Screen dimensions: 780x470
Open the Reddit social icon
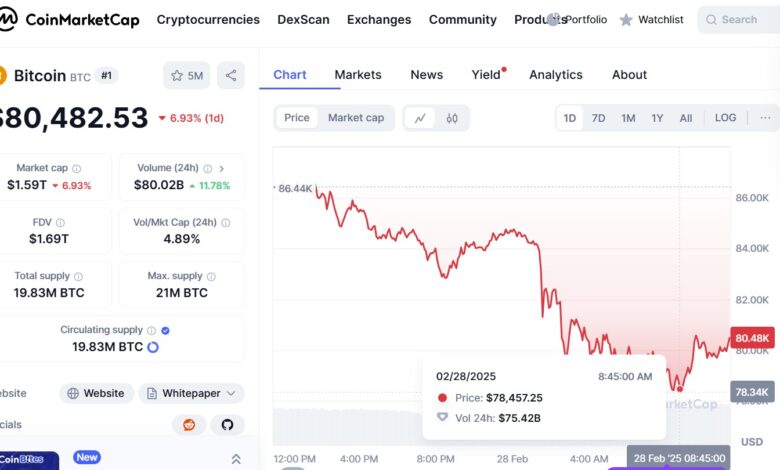[189, 425]
